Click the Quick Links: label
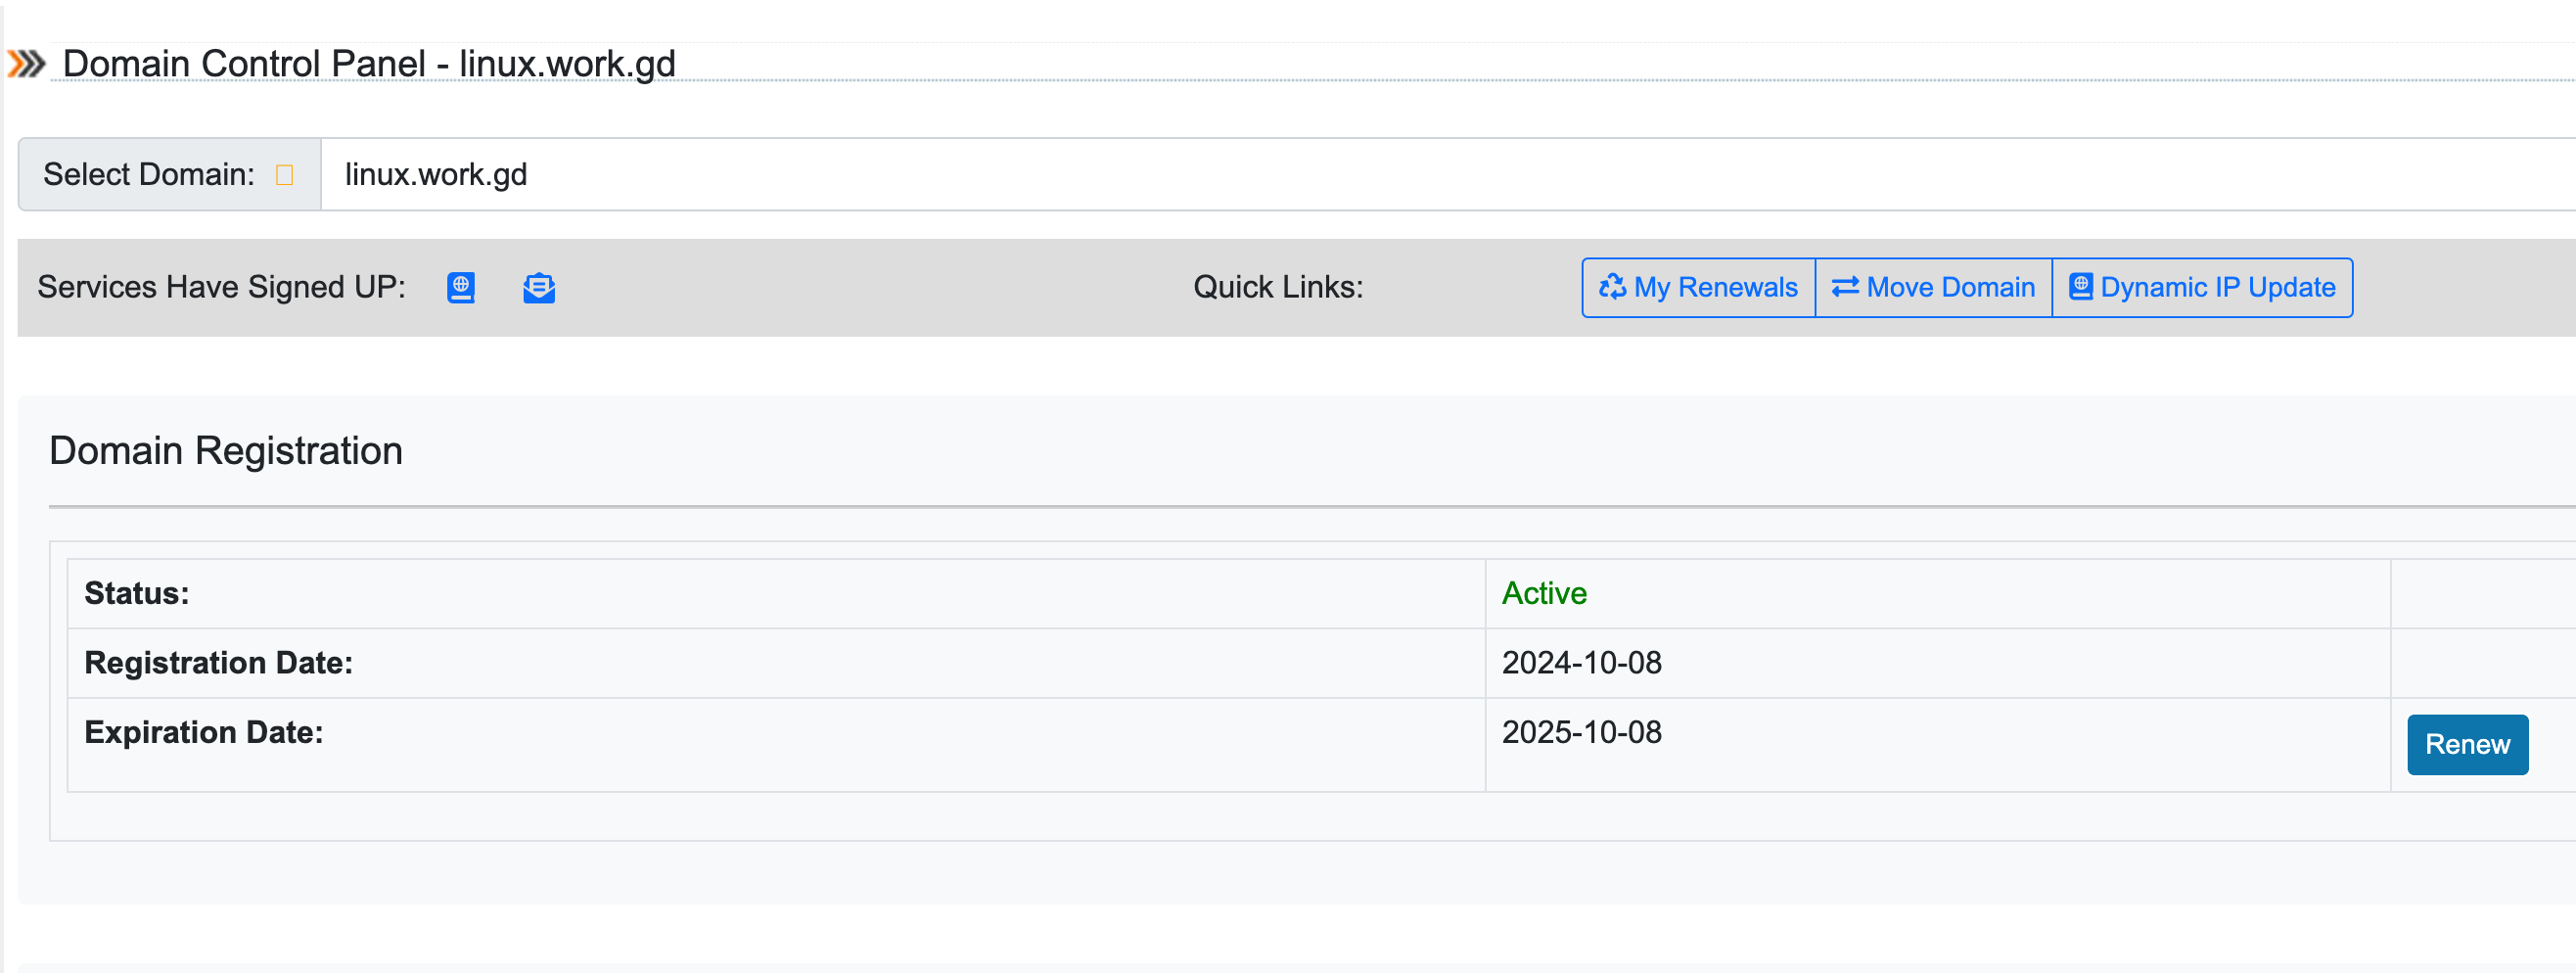Image resolution: width=2576 pixels, height=973 pixels. point(1278,288)
